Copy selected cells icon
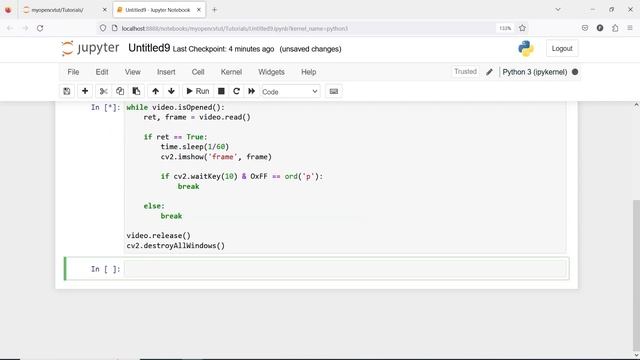 coord(120,91)
